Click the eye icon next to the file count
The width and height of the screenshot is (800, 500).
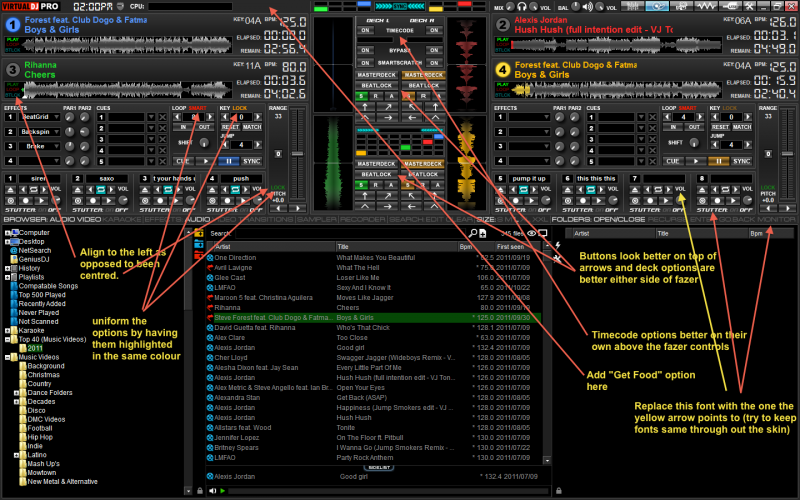(532, 233)
